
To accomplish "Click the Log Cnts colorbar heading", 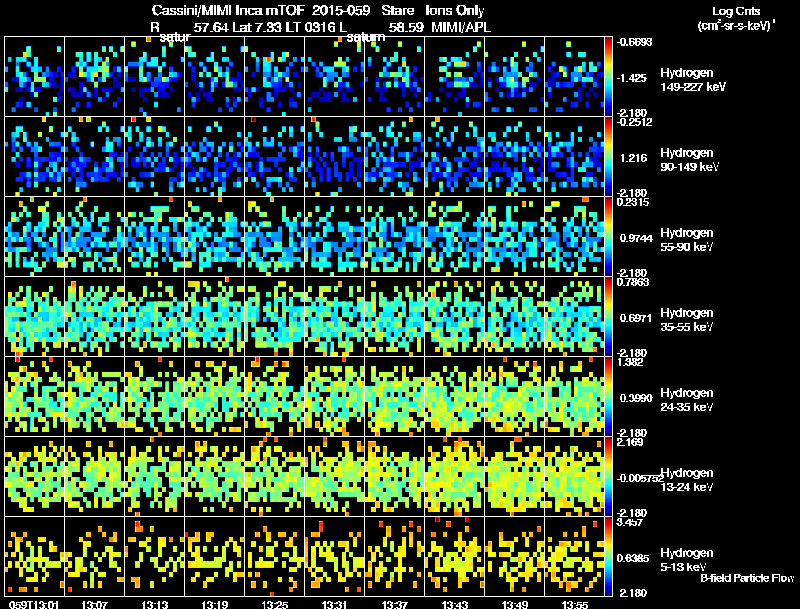I will coord(736,11).
